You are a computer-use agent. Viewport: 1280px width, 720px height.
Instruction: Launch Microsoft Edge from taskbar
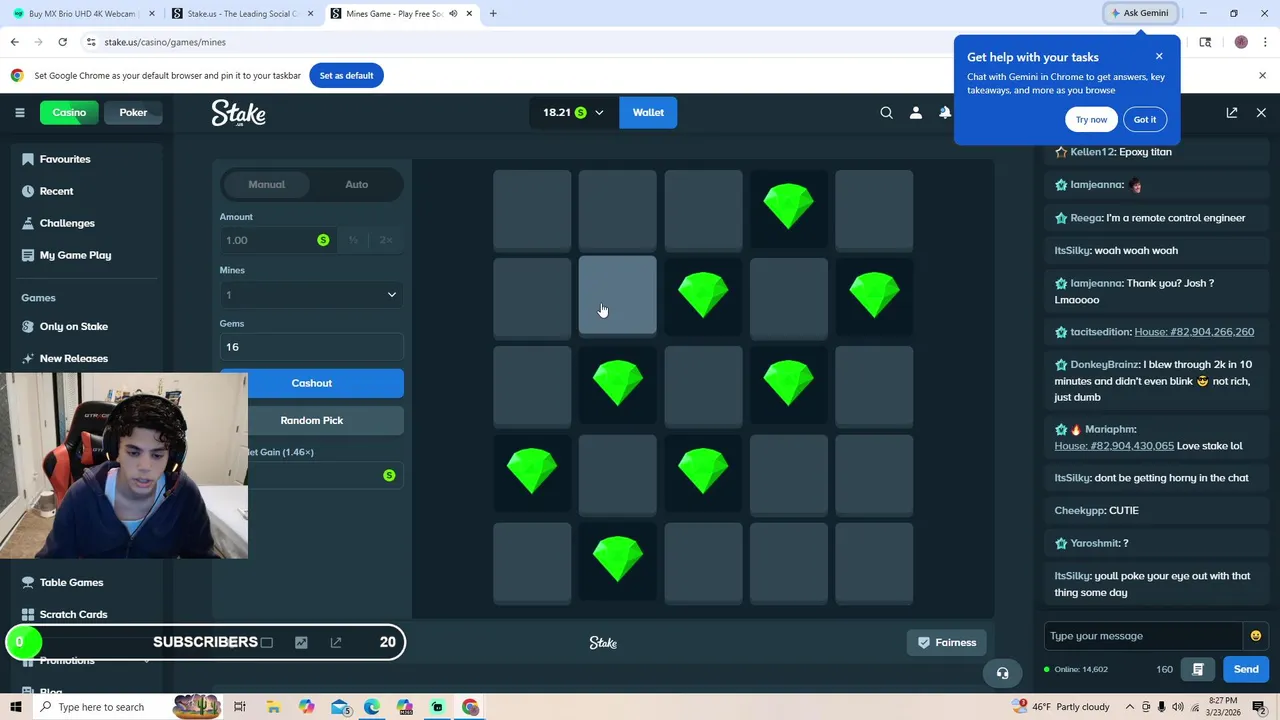372,707
